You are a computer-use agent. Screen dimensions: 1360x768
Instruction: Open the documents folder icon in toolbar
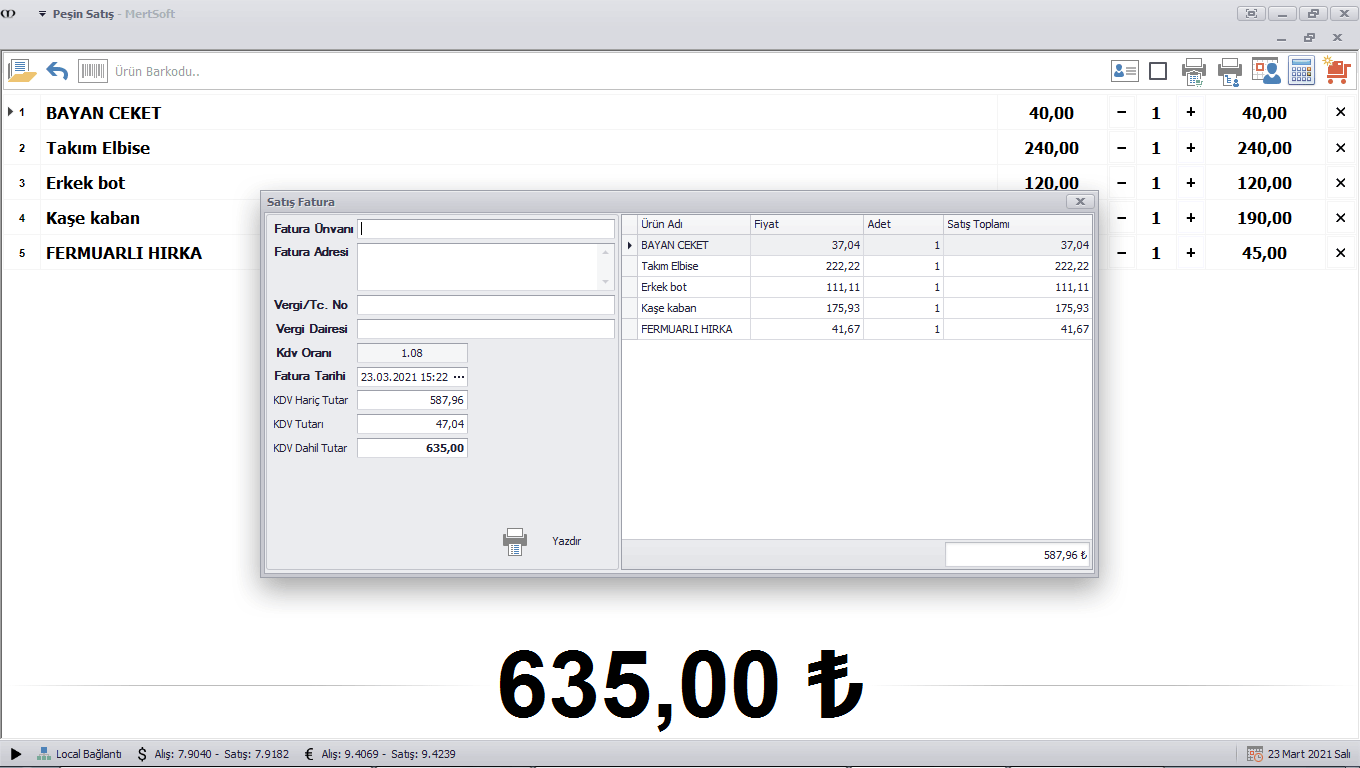tap(21, 71)
